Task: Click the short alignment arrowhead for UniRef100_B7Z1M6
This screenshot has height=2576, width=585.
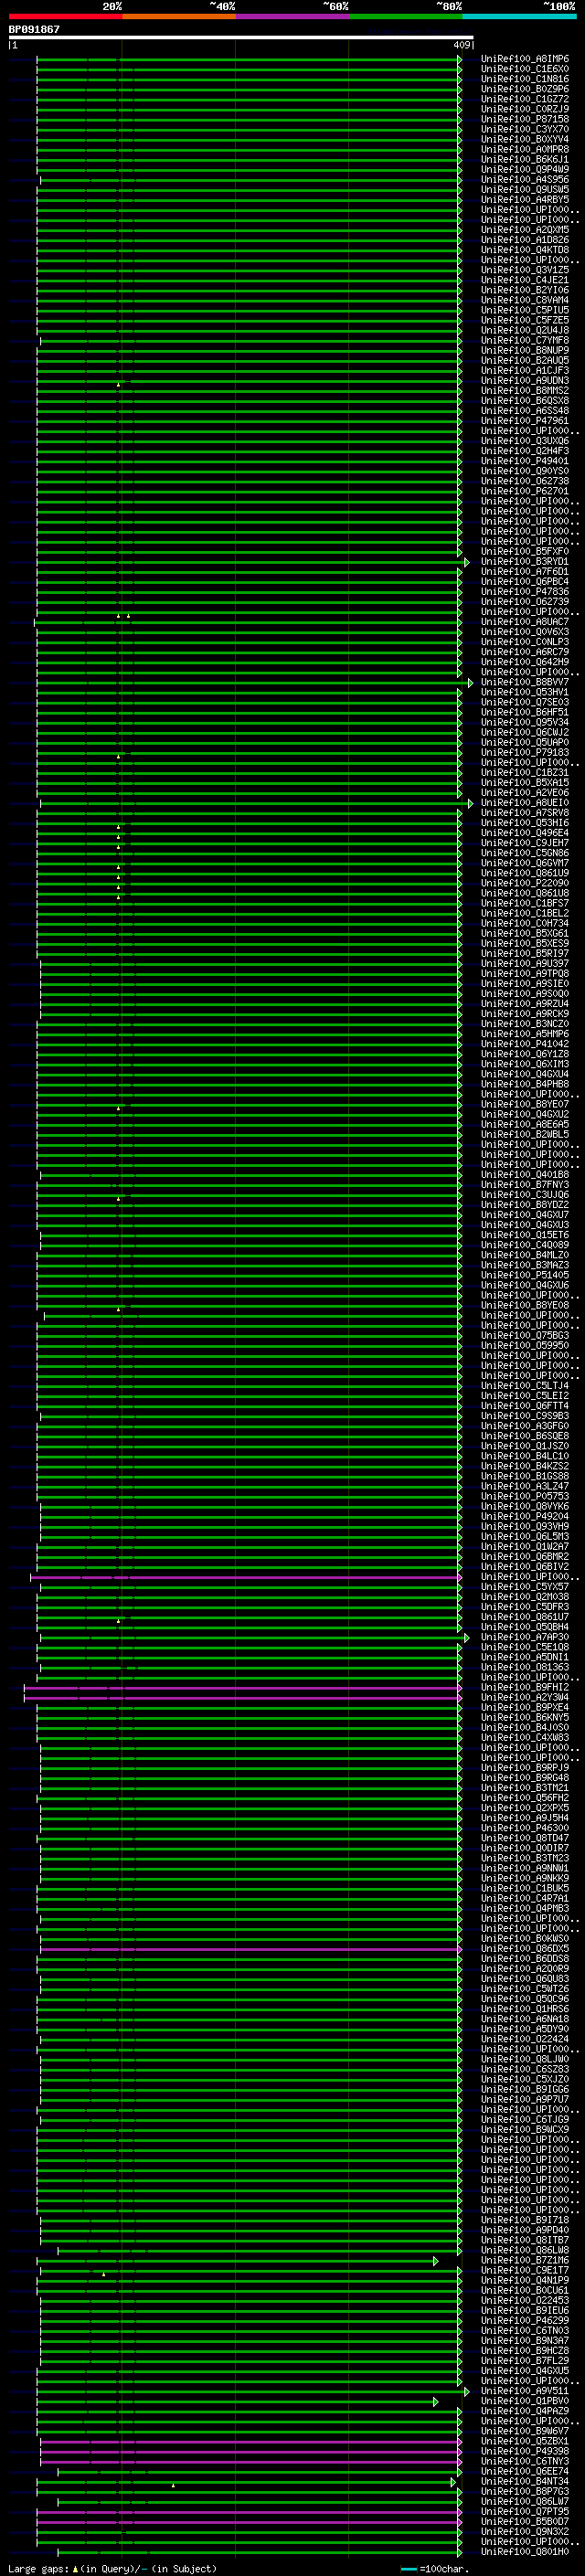Action: click(436, 2261)
